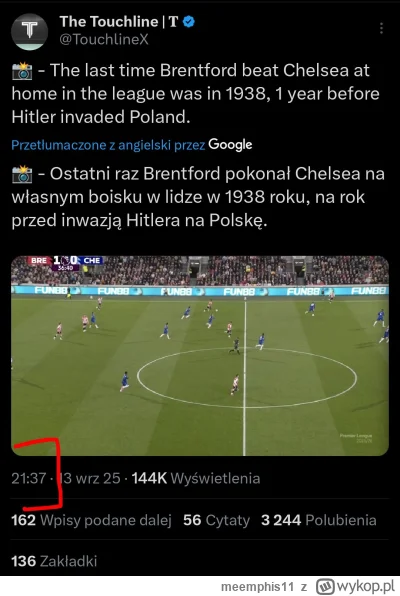400x596 pixels.
Task: Click meemphis11 username in footer
Action: [257, 587]
